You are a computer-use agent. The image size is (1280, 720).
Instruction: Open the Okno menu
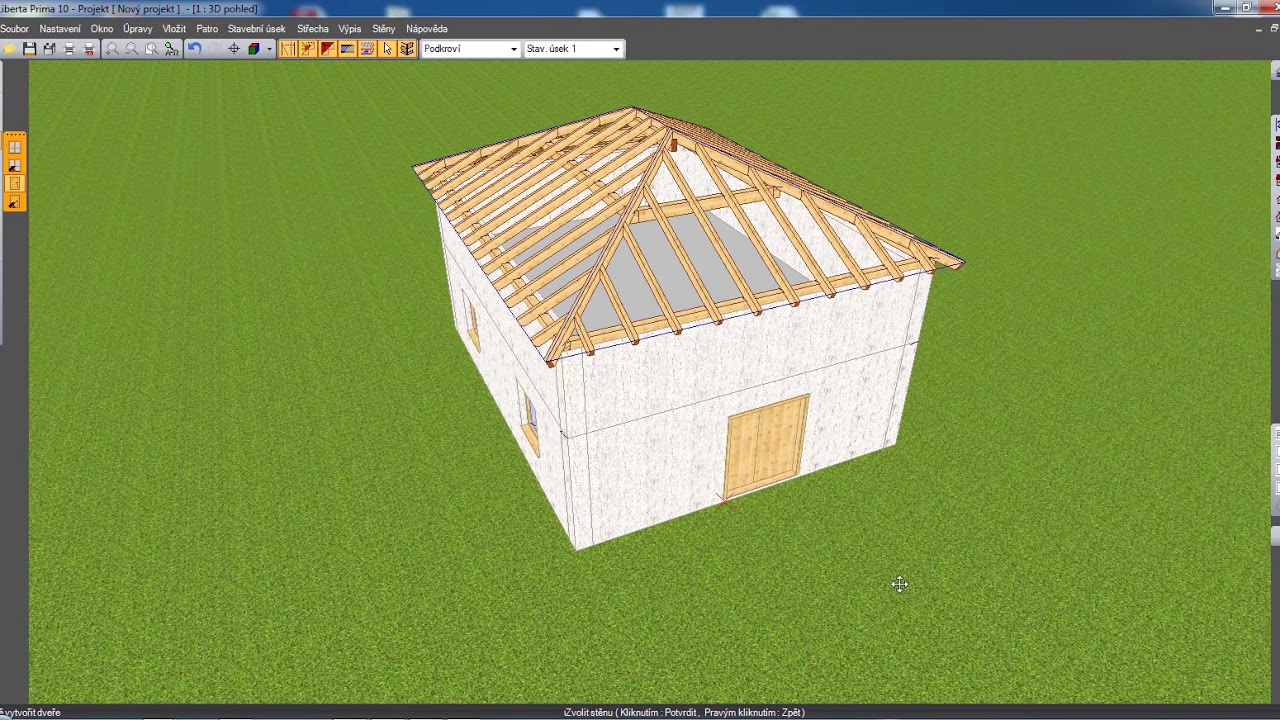point(102,29)
